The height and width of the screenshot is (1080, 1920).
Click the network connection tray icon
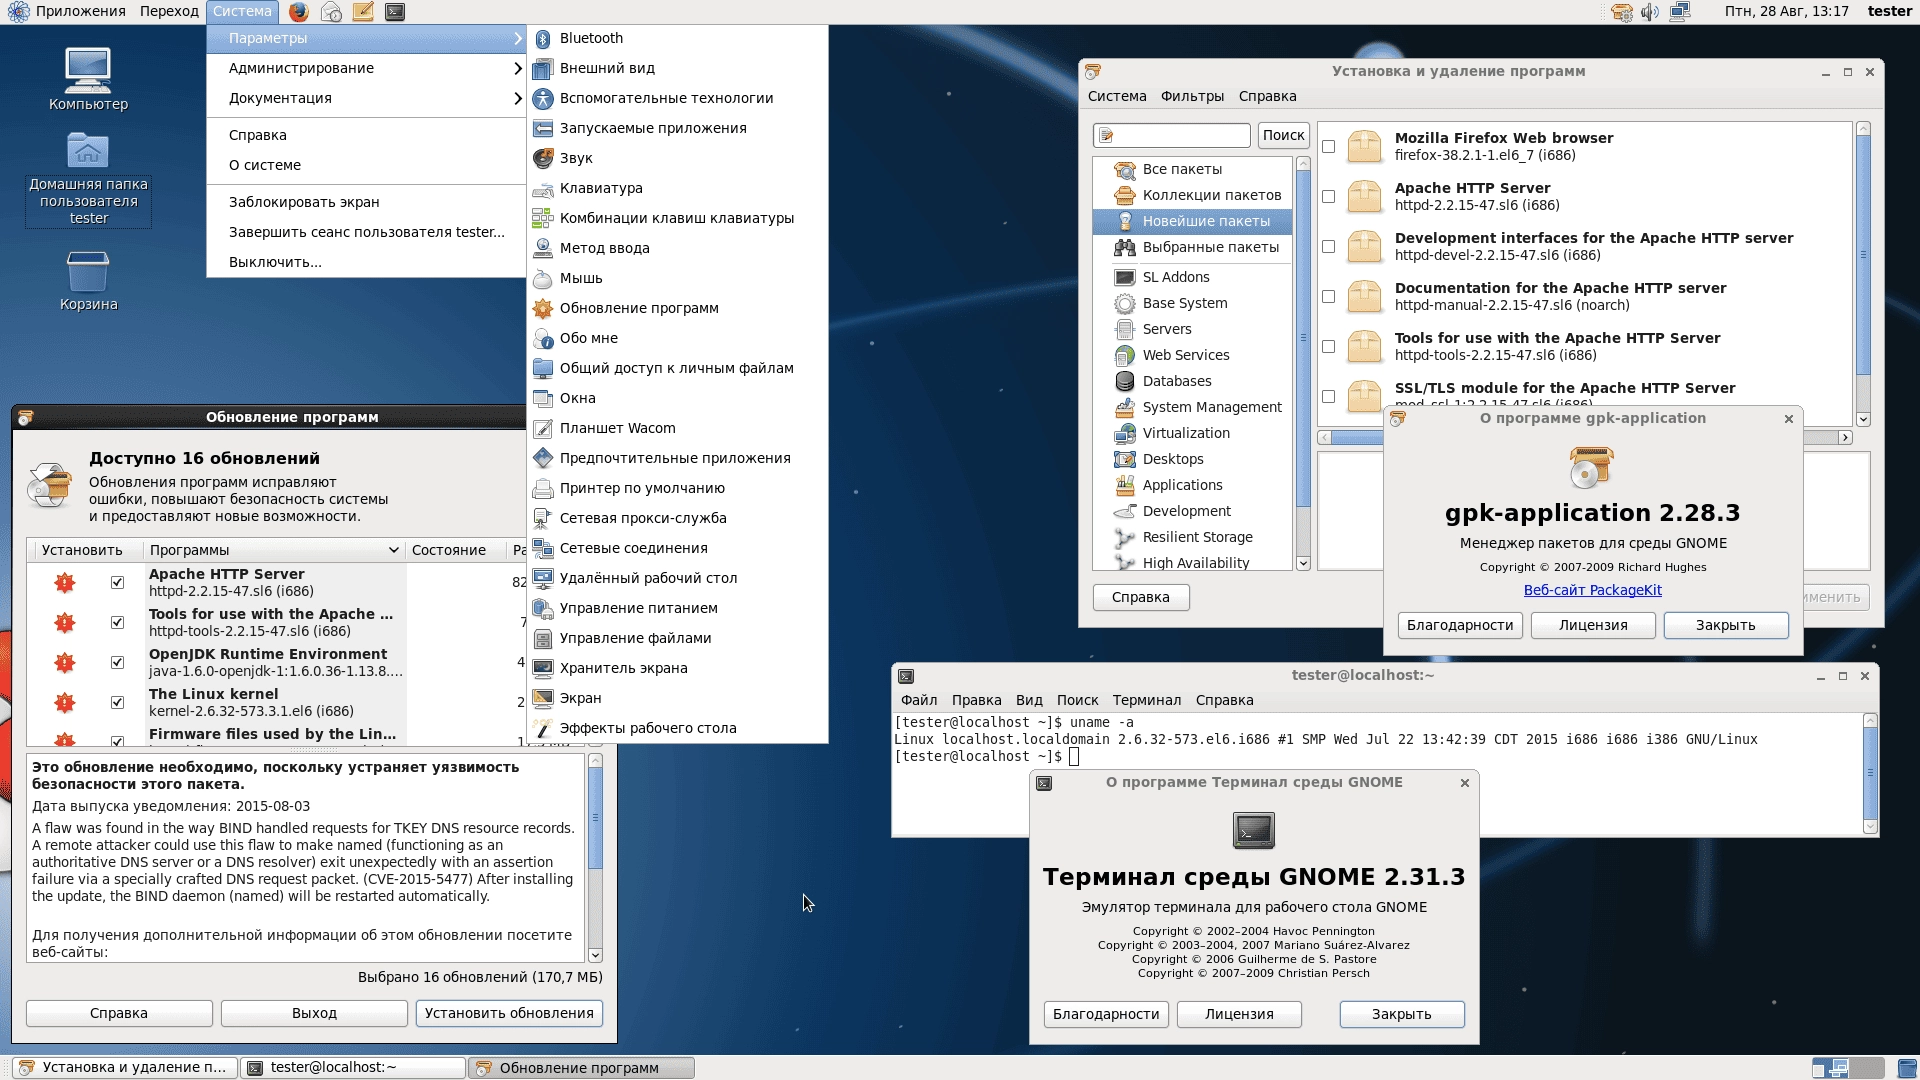tap(1680, 12)
